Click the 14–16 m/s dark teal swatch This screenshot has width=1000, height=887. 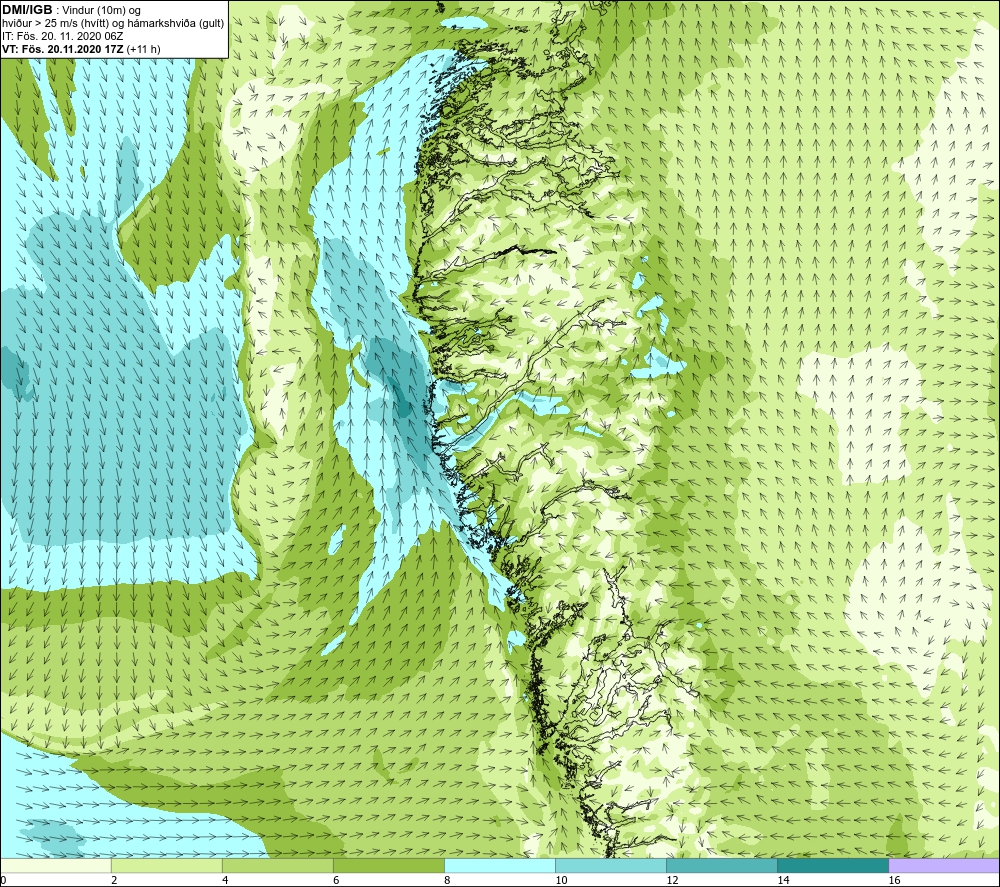[x=832, y=865]
